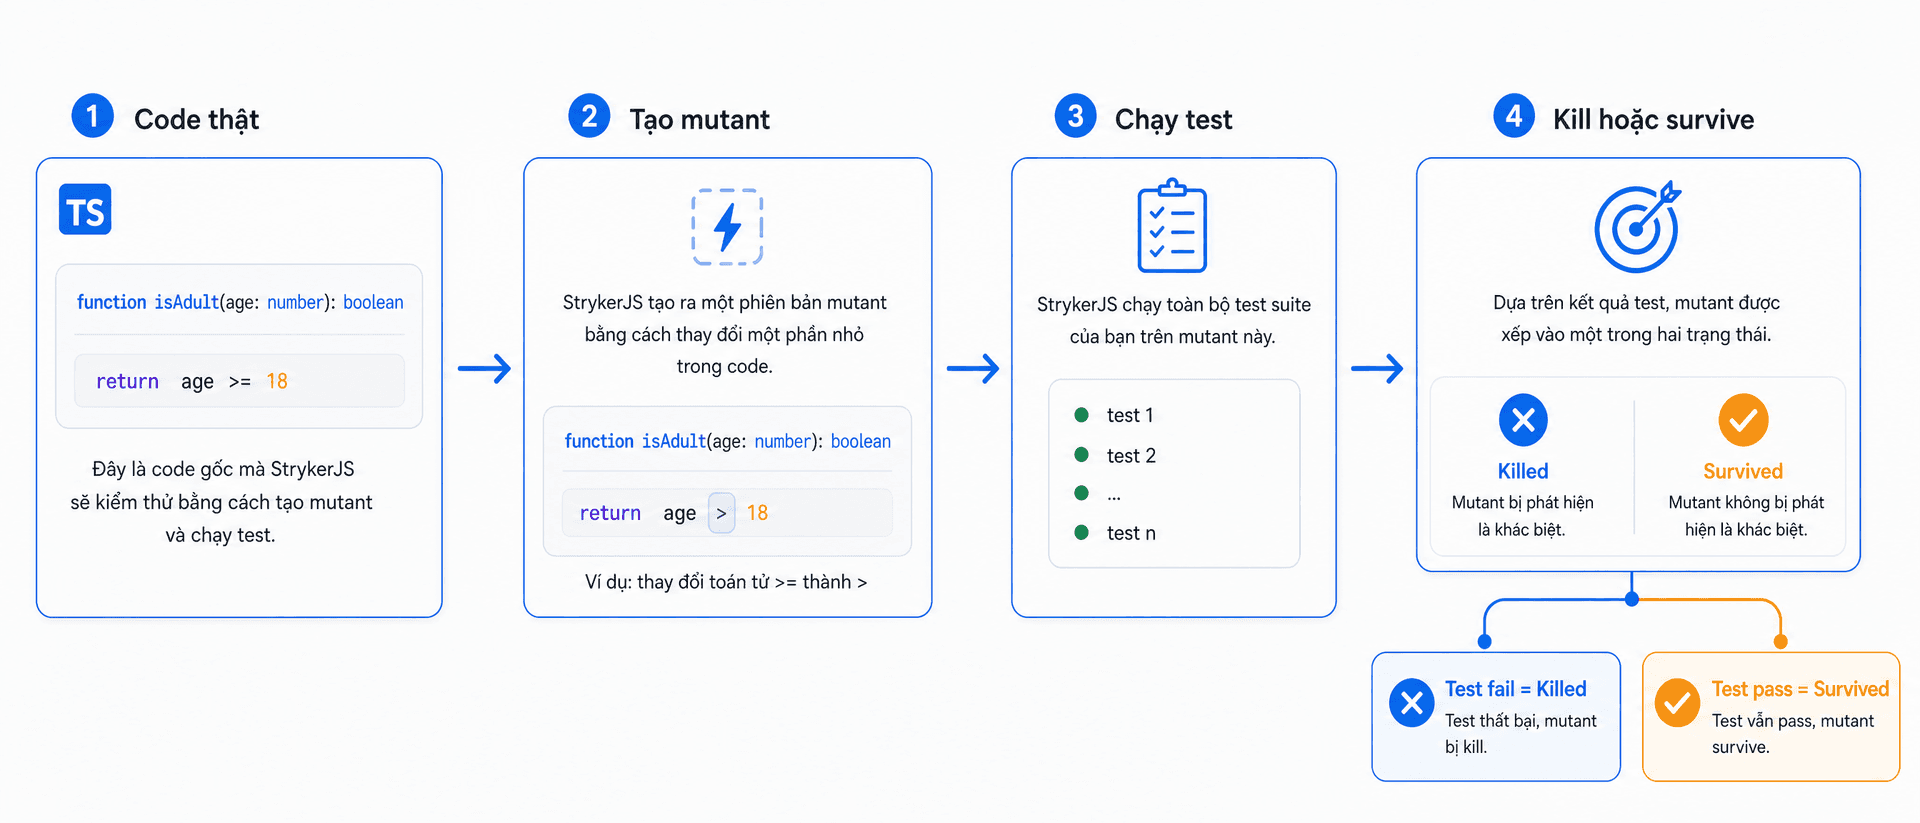This screenshot has height=823, width=1920.
Task: Click the 'Test fail = Killed' title
Action: pos(1515,689)
